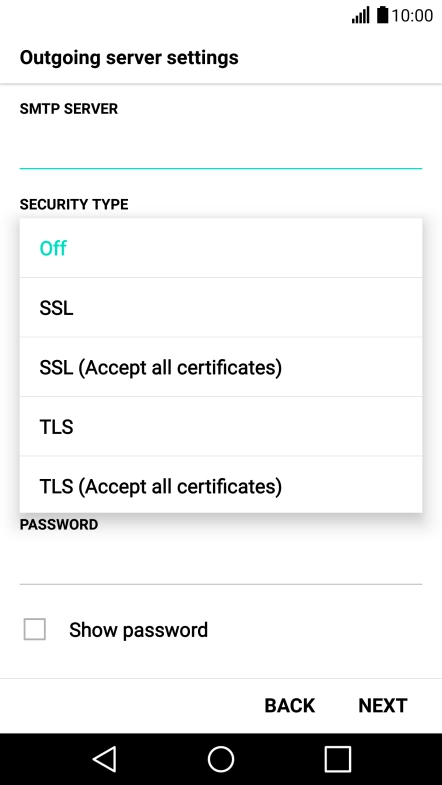Tap the signal strength status icon
The image size is (442, 785).
click(x=360, y=15)
